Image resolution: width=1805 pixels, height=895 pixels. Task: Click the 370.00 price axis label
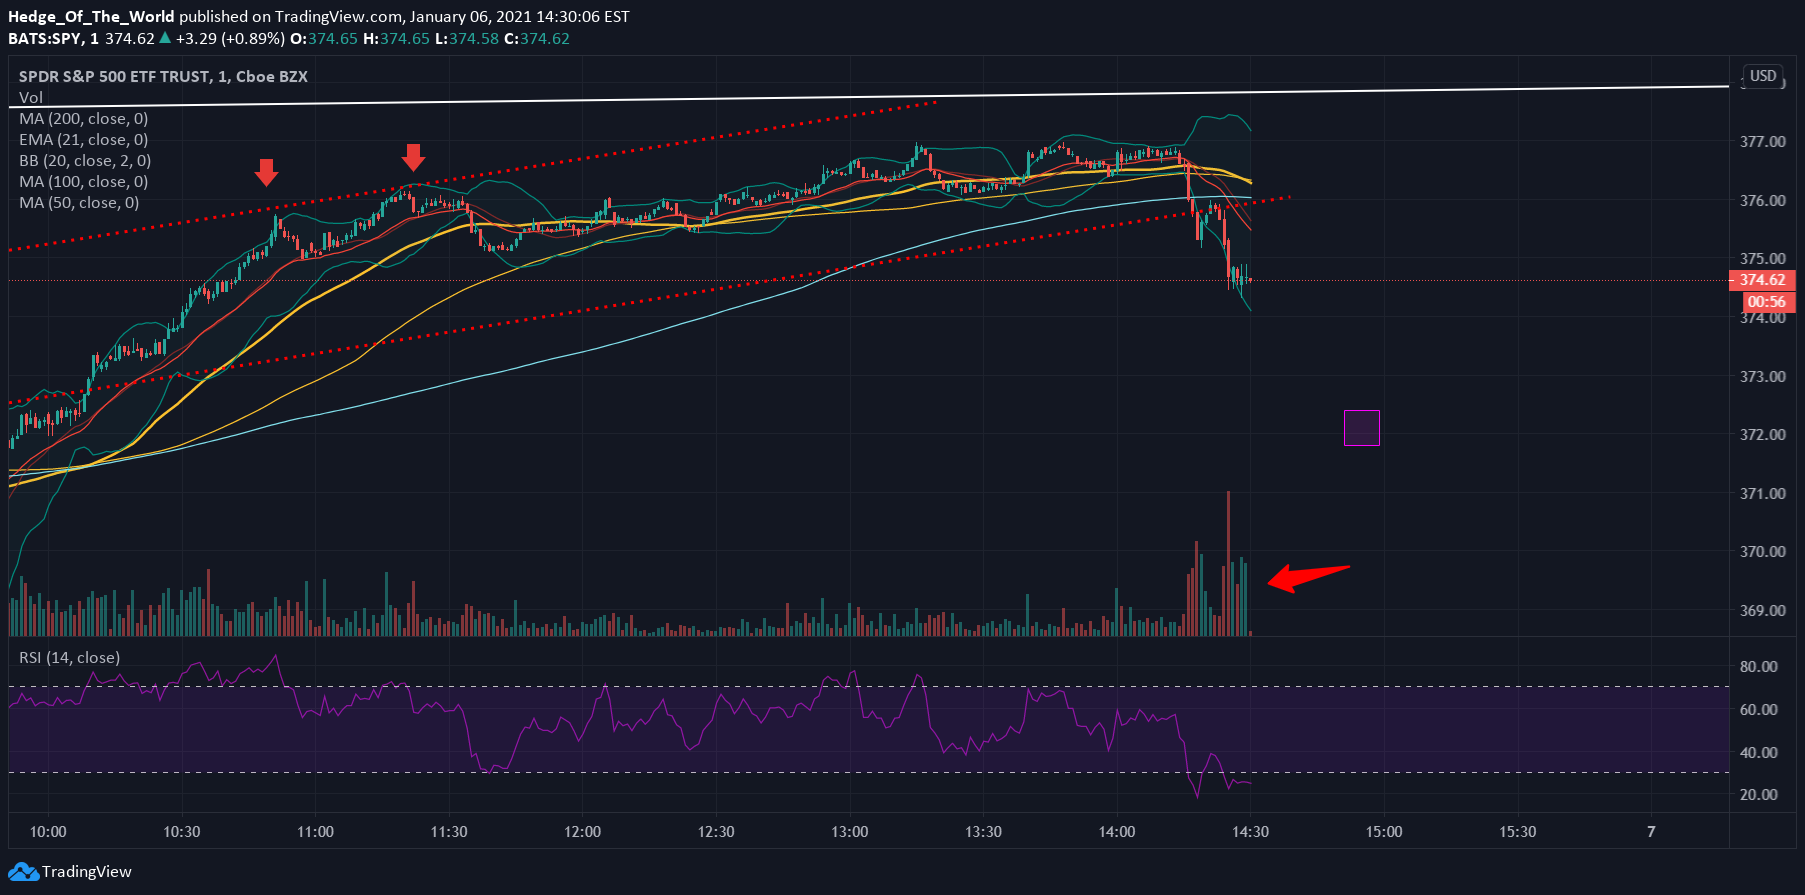pyautogui.click(x=1763, y=552)
